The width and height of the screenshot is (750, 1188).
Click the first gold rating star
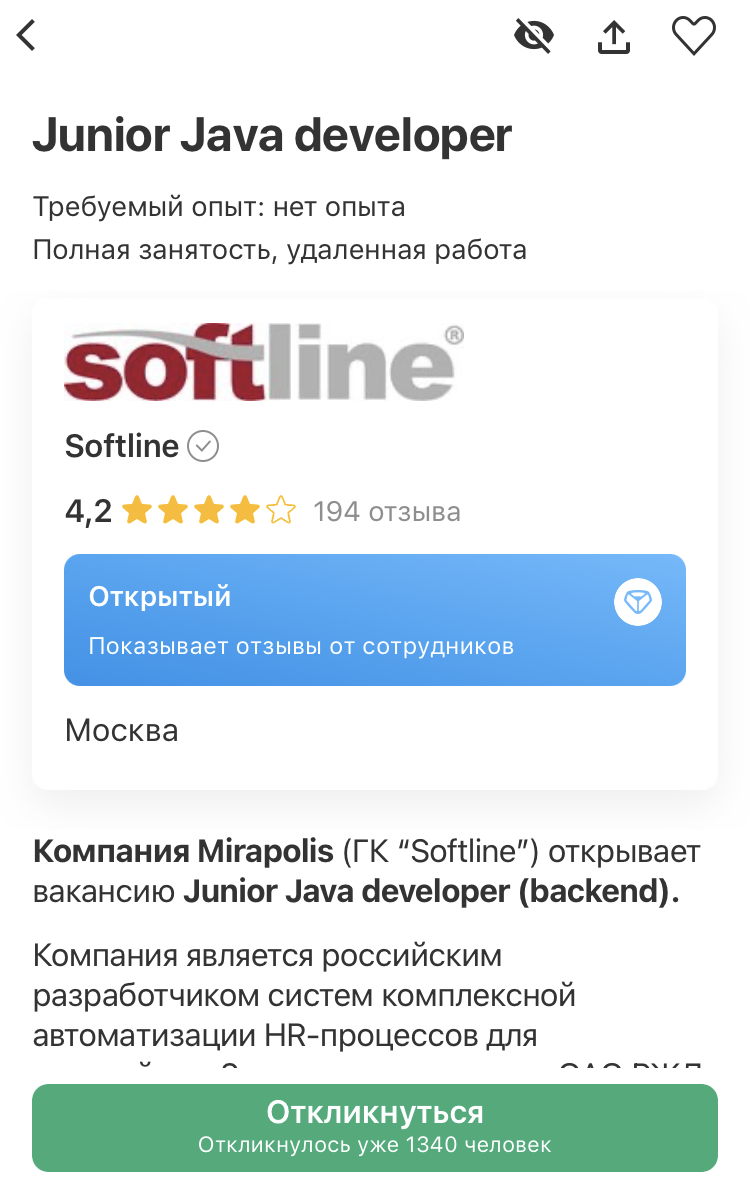(137, 512)
